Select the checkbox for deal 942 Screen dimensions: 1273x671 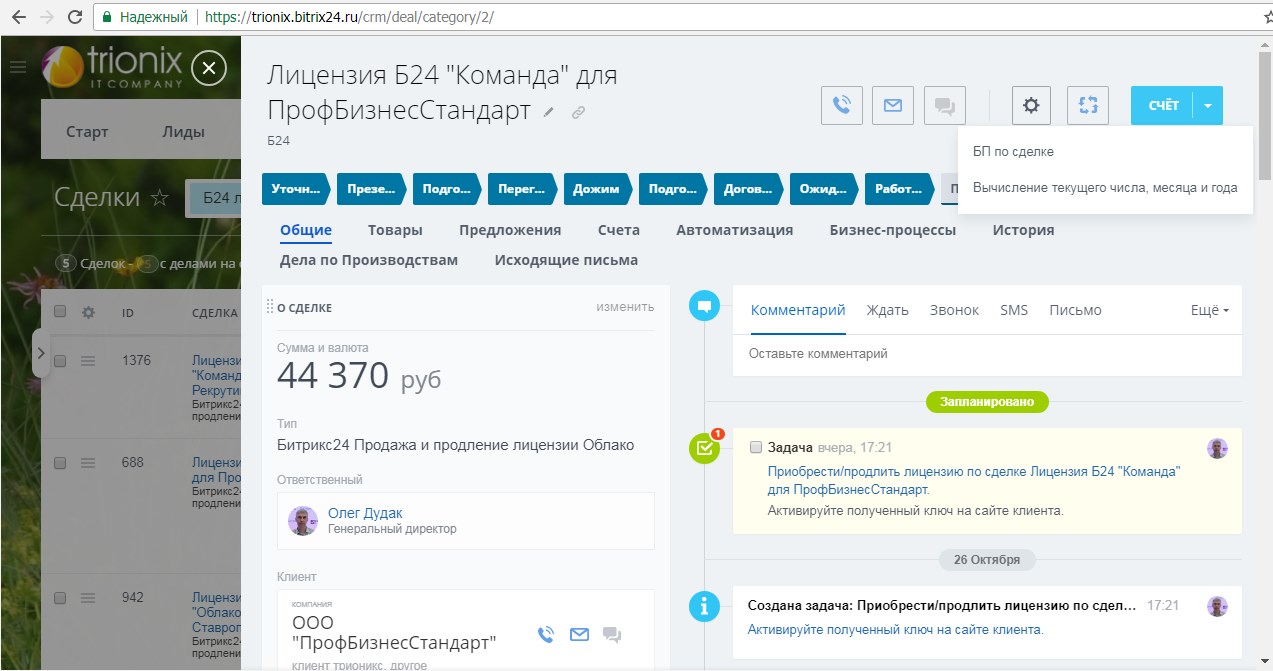[x=60, y=598]
